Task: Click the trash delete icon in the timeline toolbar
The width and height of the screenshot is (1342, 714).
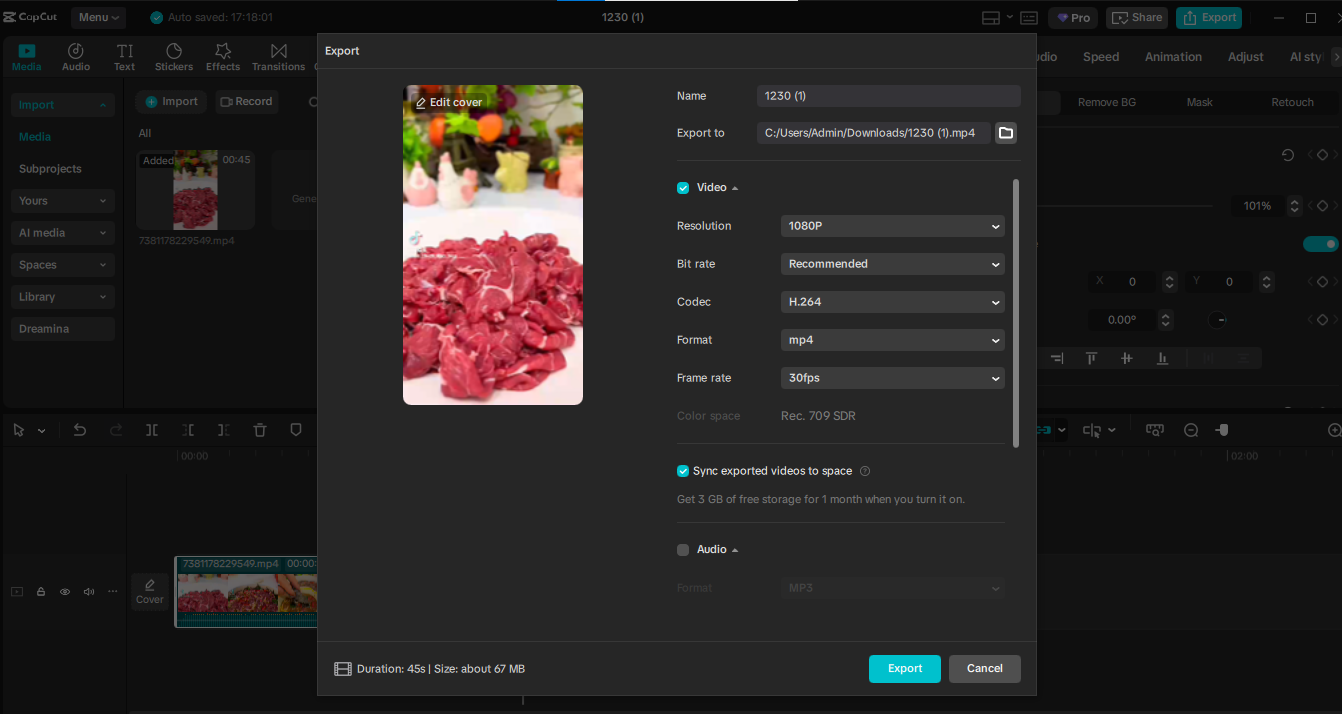Action: pyautogui.click(x=260, y=430)
